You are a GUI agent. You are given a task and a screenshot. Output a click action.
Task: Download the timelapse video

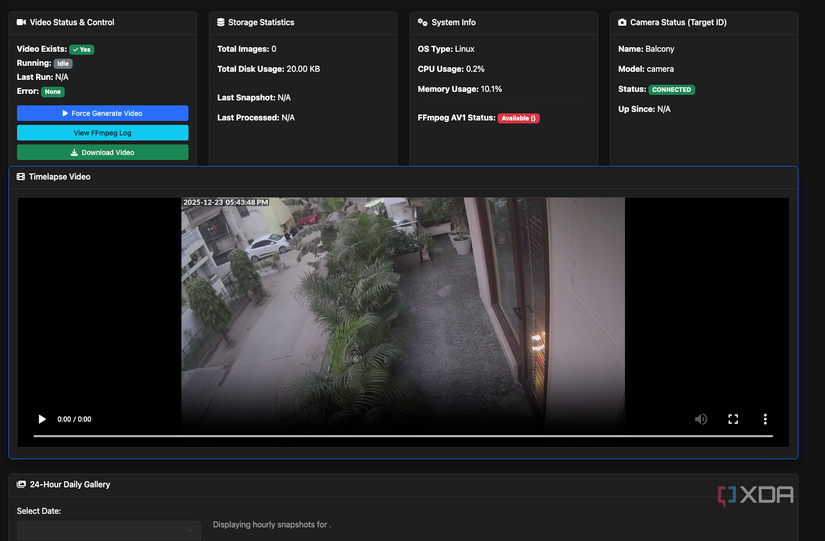(103, 152)
